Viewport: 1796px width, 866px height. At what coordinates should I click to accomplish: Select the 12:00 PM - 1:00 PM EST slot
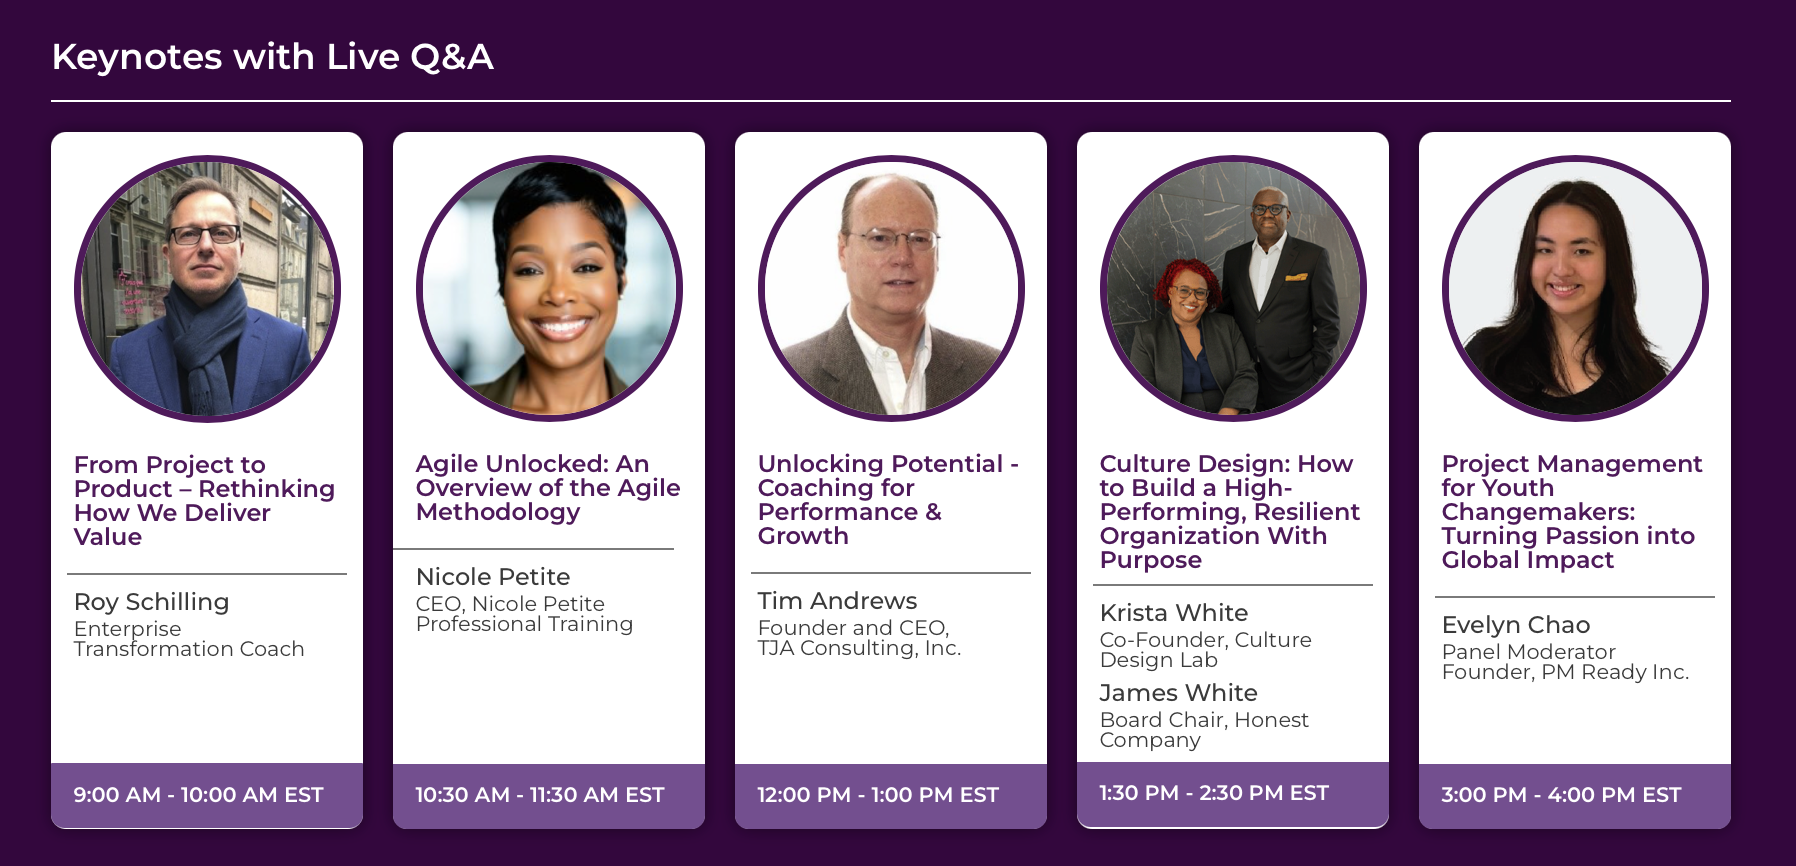coord(877,795)
